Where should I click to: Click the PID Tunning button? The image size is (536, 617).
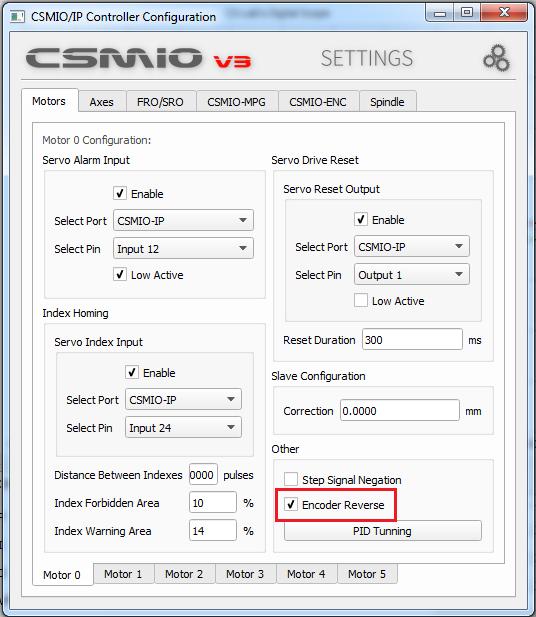(x=383, y=531)
